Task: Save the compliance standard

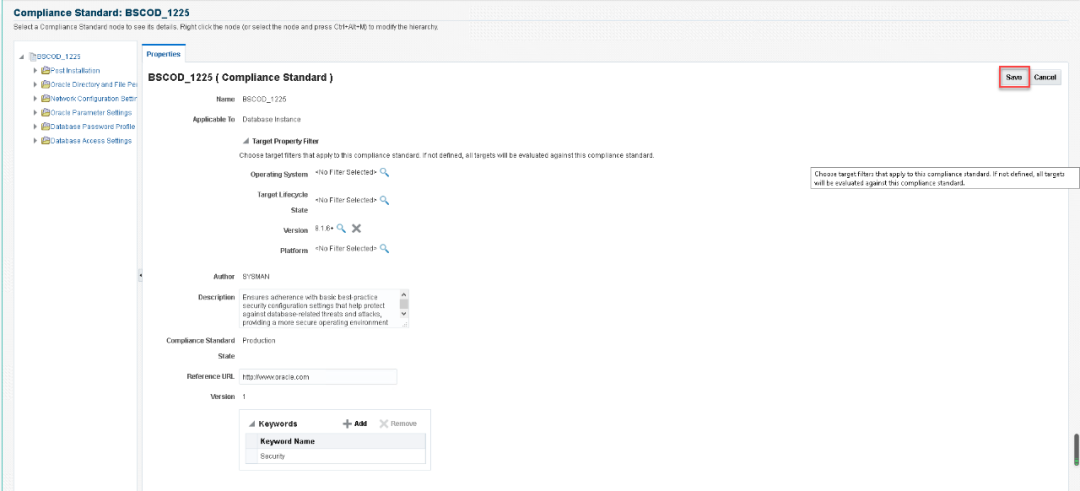Action: click(x=1013, y=77)
